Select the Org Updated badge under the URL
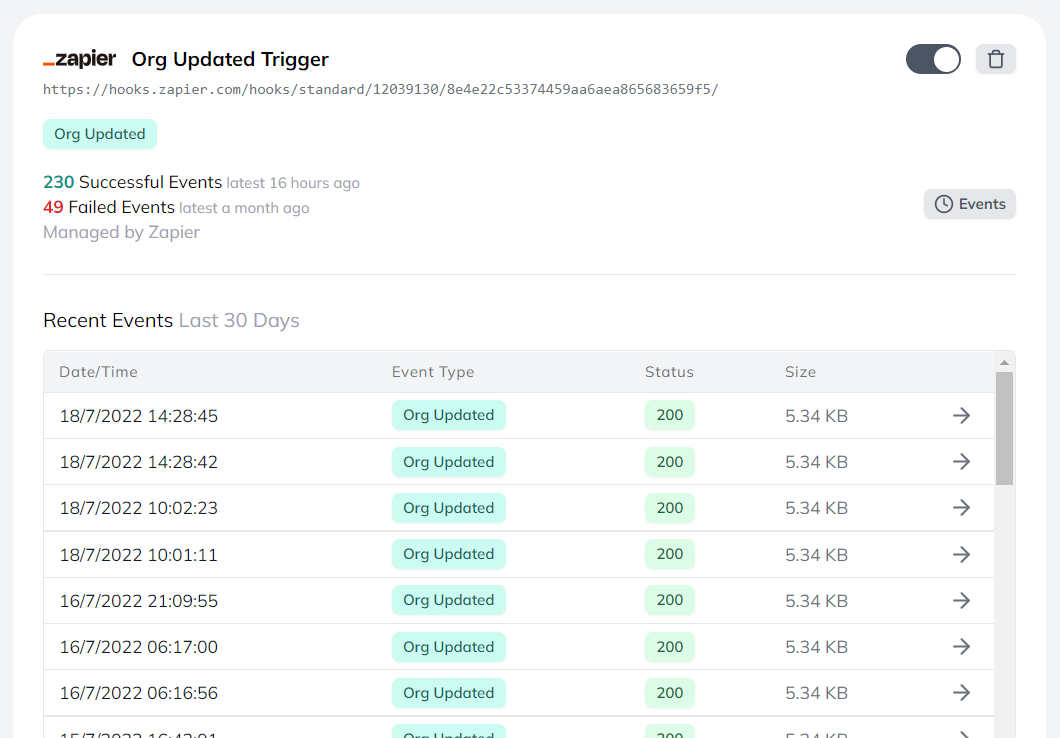The height and width of the screenshot is (738, 1060). 99,133
